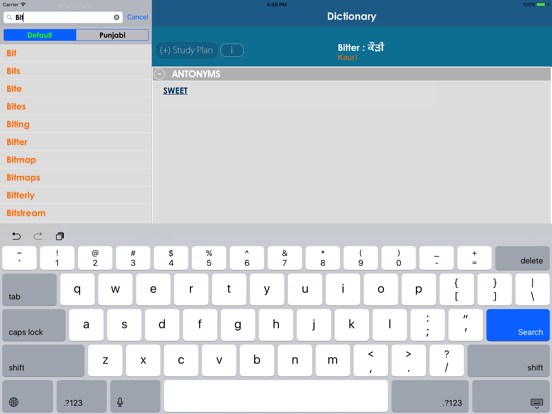552x414 pixels.
Task: Tap the number 0 key
Action: (399, 258)
